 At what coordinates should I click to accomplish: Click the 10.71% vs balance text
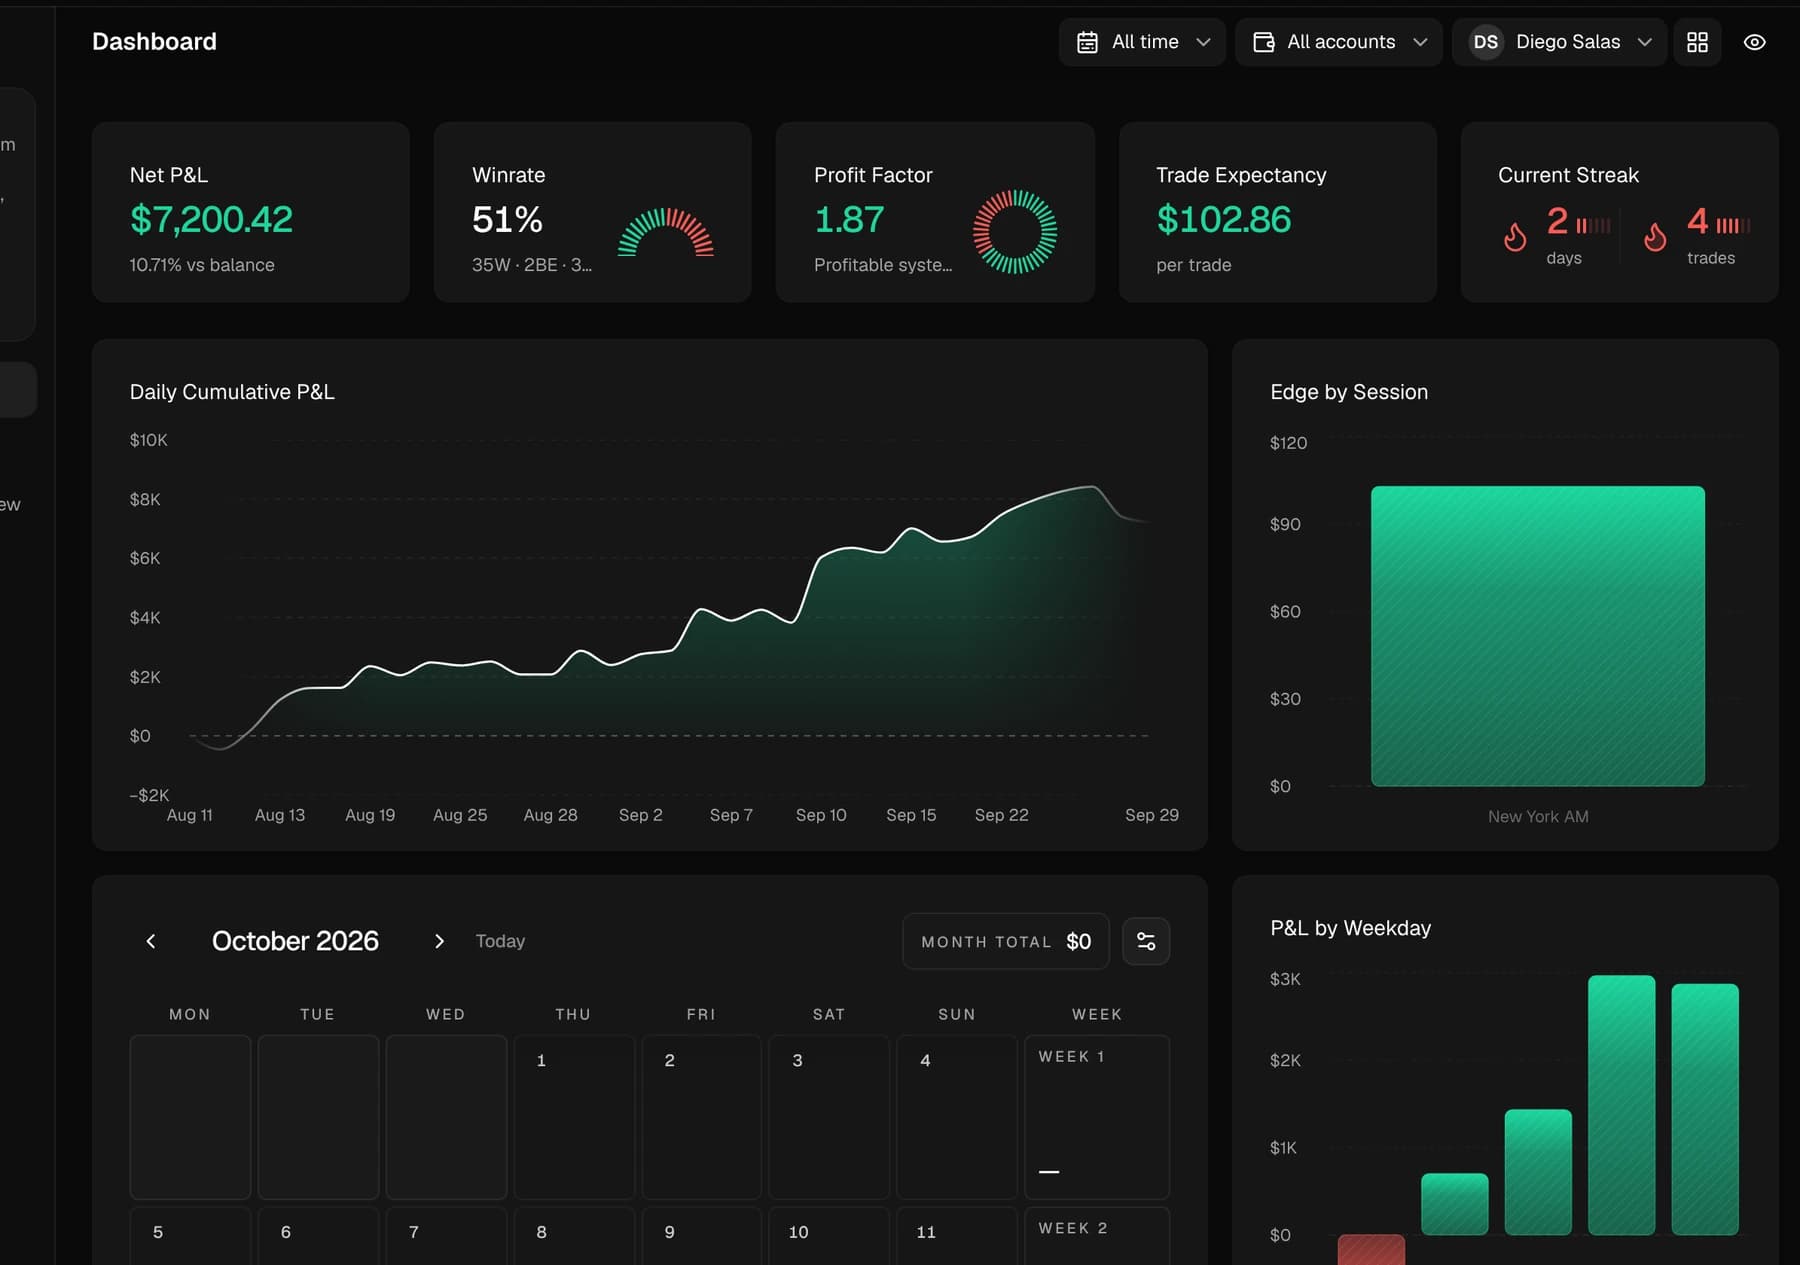point(202,265)
